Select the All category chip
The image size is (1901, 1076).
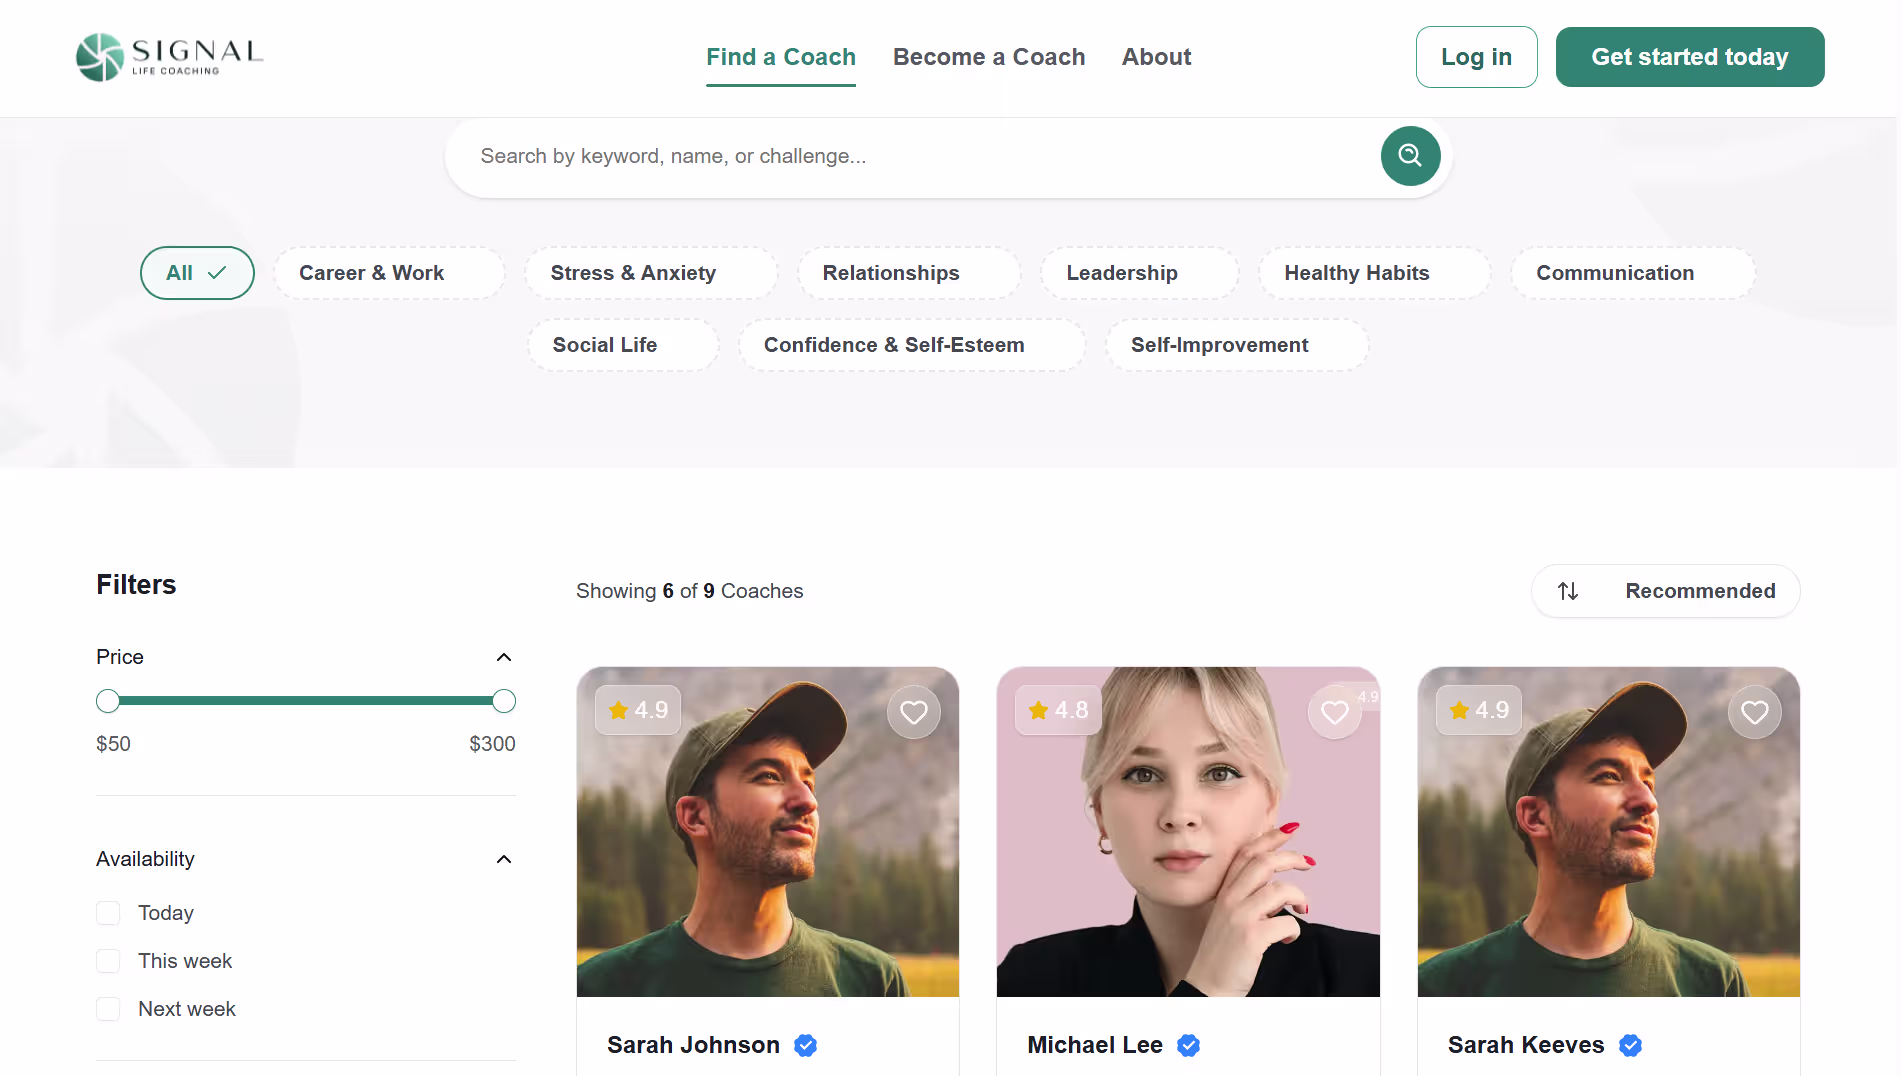tap(197, 273)
